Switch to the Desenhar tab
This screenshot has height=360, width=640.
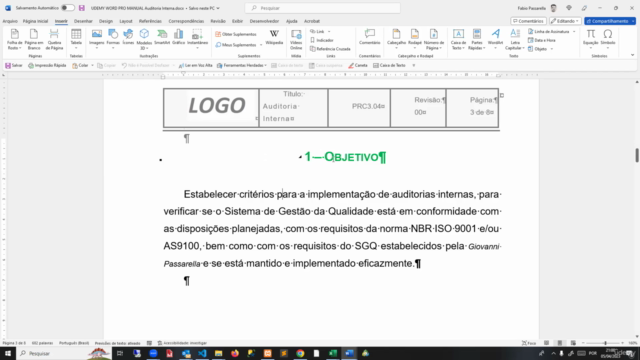(x=83, y=21)
